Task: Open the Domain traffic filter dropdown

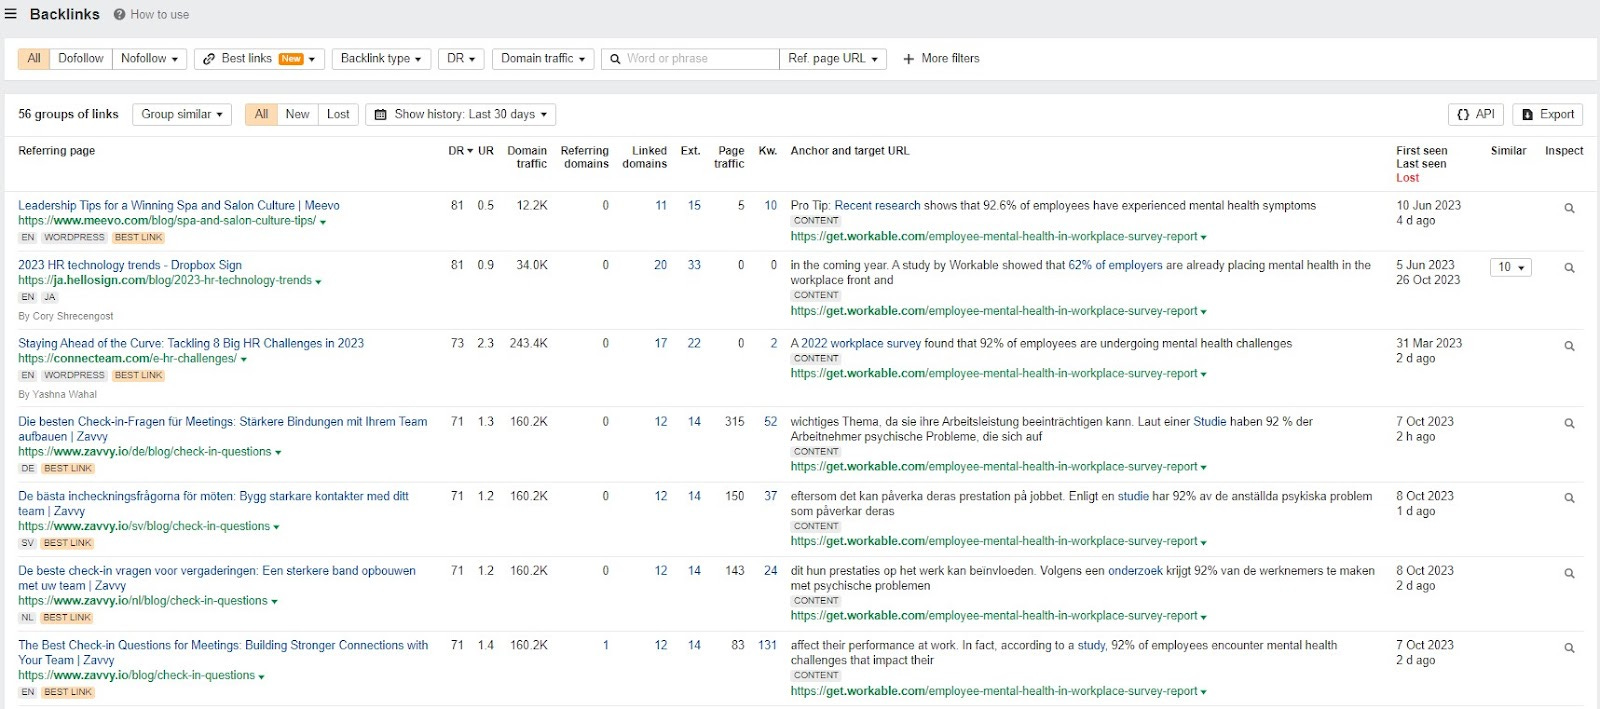Action: click(x=543, y=59)
